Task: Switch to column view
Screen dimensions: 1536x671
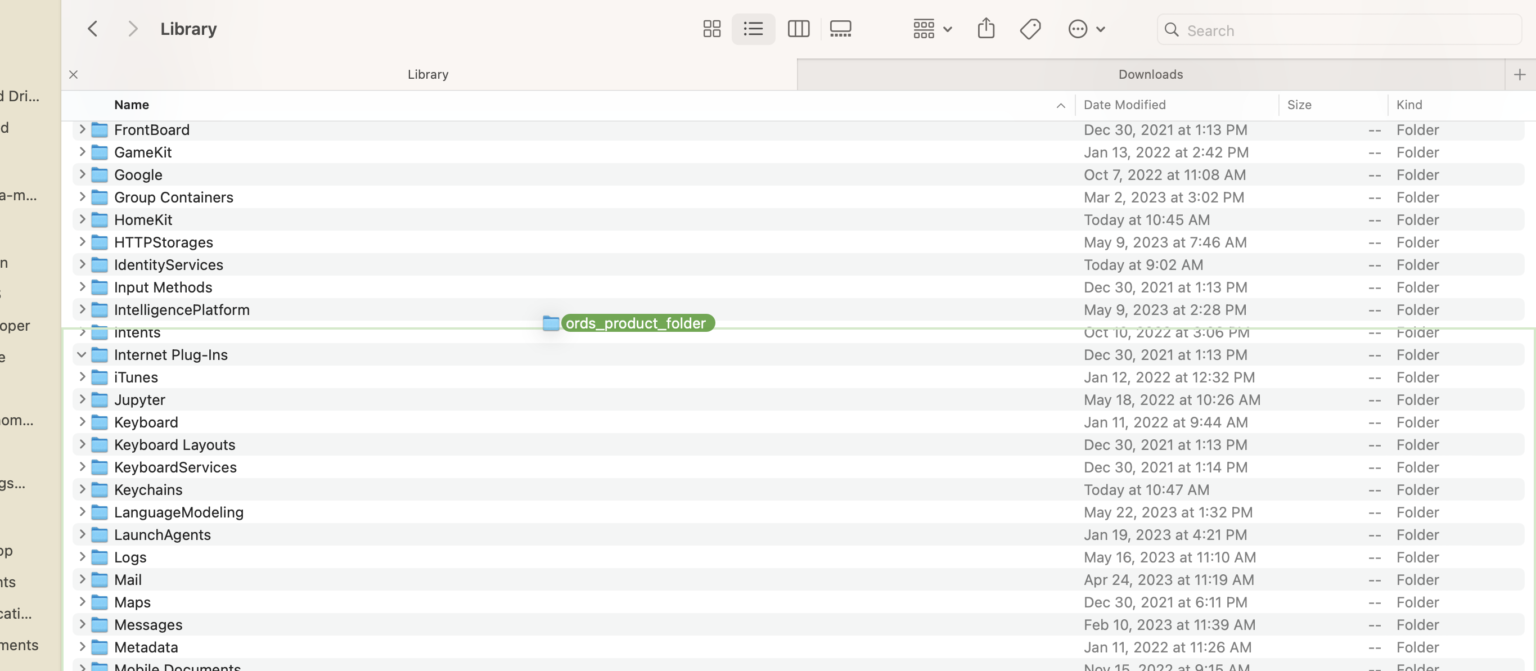Action: click(x=798, y=29)
